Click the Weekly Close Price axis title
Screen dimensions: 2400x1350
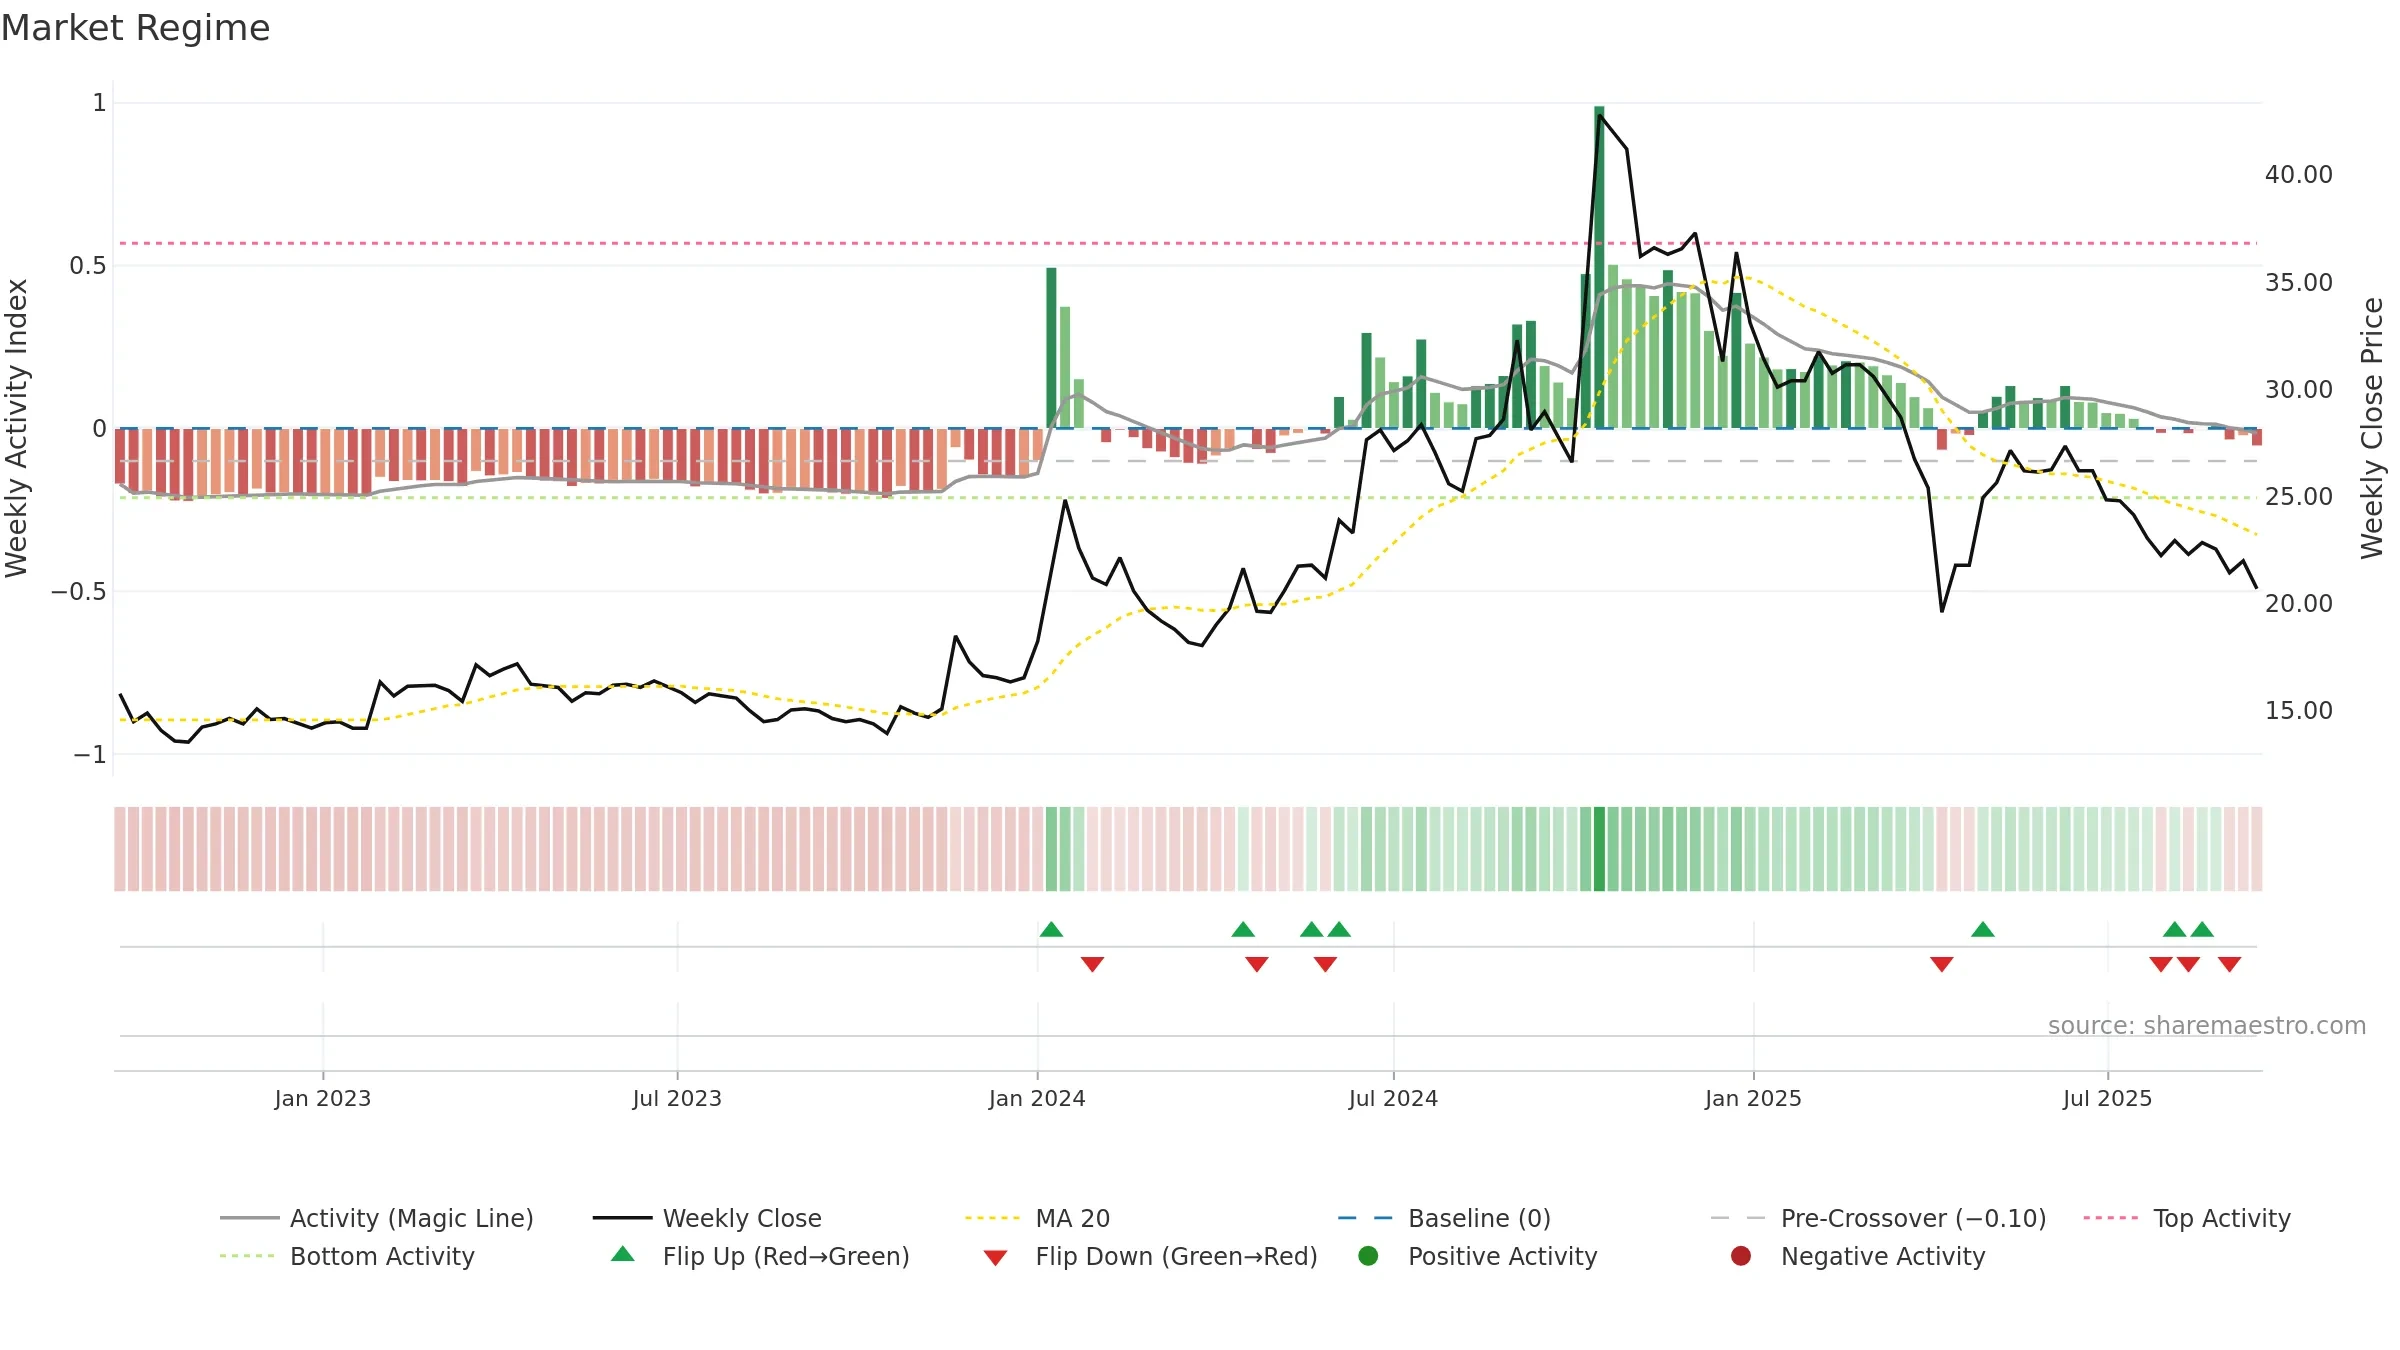pos(2372,428)
